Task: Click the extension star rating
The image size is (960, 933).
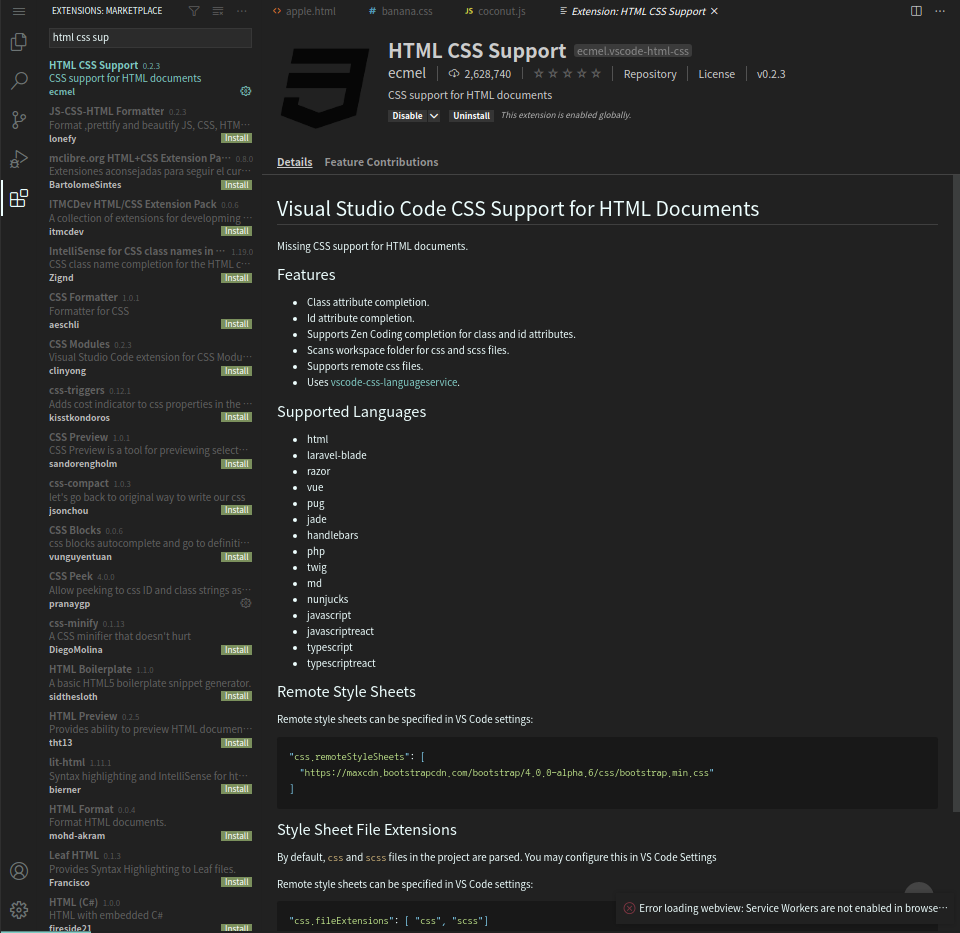Action: (567, 74)
